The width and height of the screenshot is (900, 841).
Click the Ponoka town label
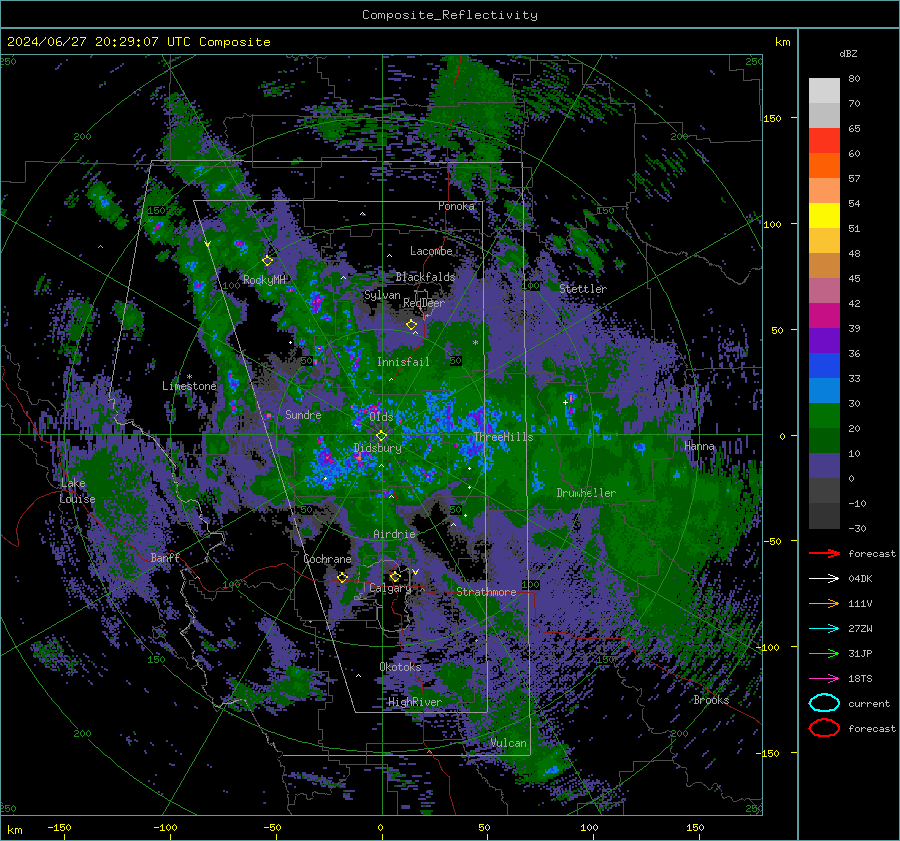(456, 206)
